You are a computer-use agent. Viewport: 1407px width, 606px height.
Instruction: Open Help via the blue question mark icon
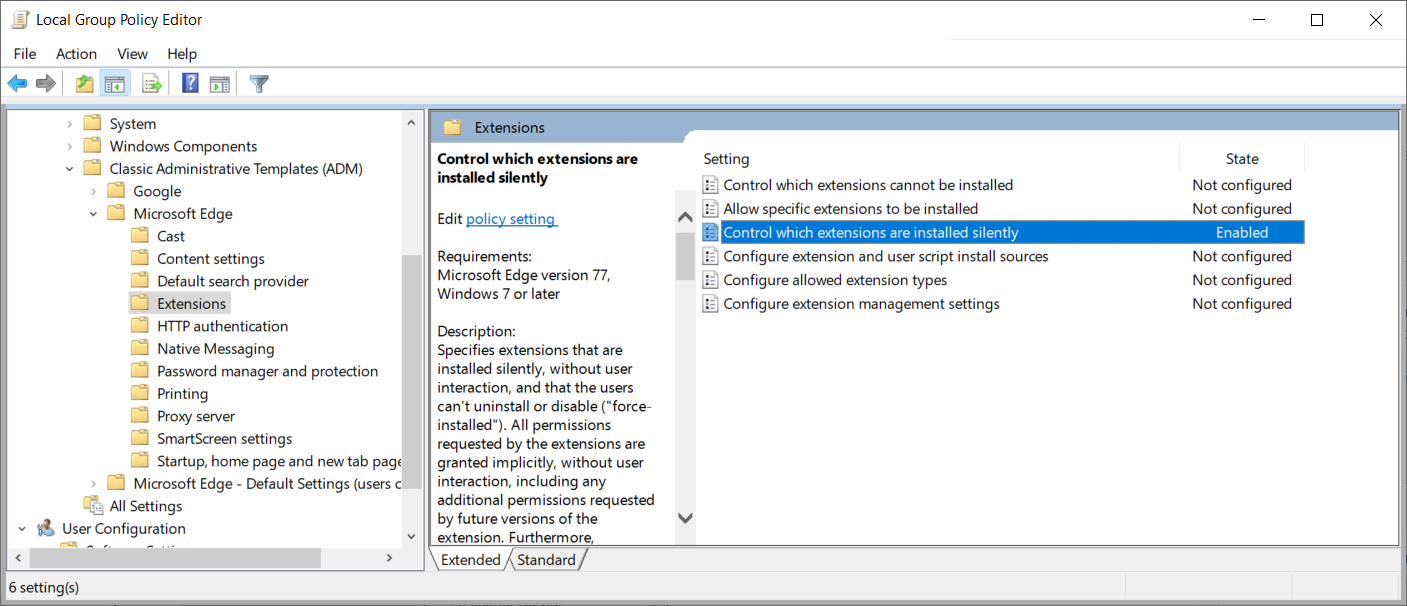click(190, 84)
